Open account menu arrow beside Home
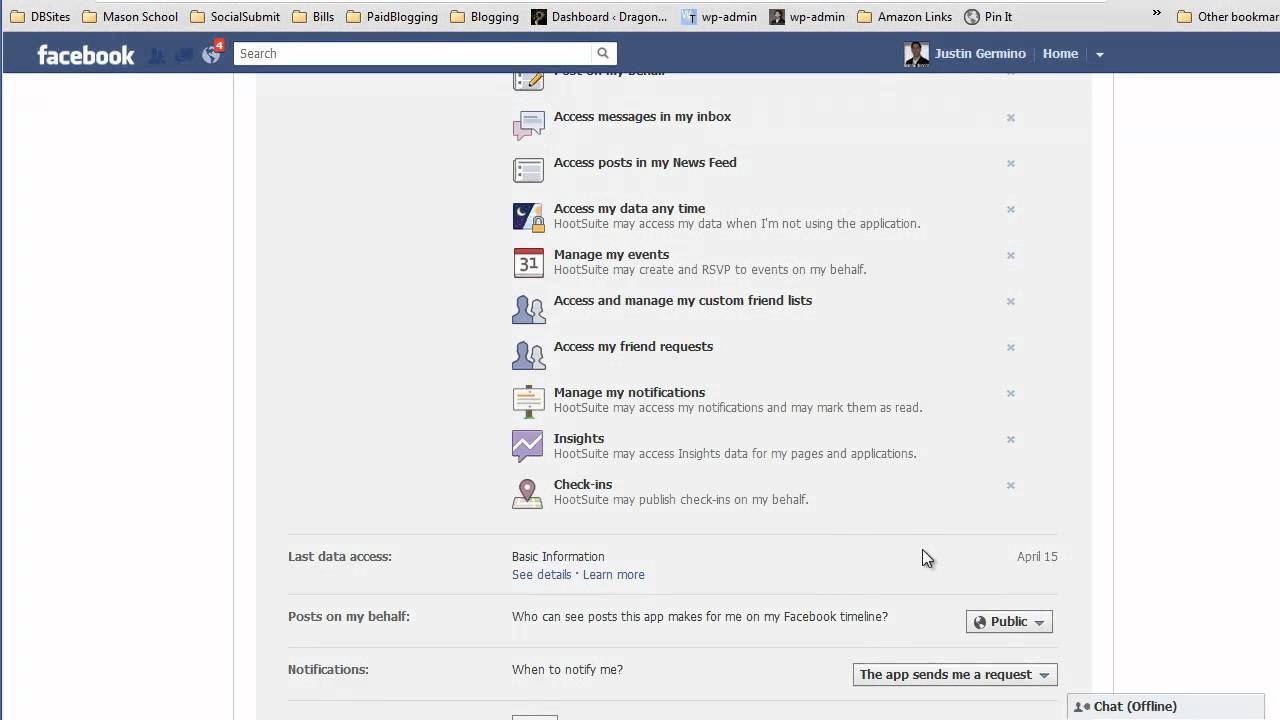 point(1099,55)
